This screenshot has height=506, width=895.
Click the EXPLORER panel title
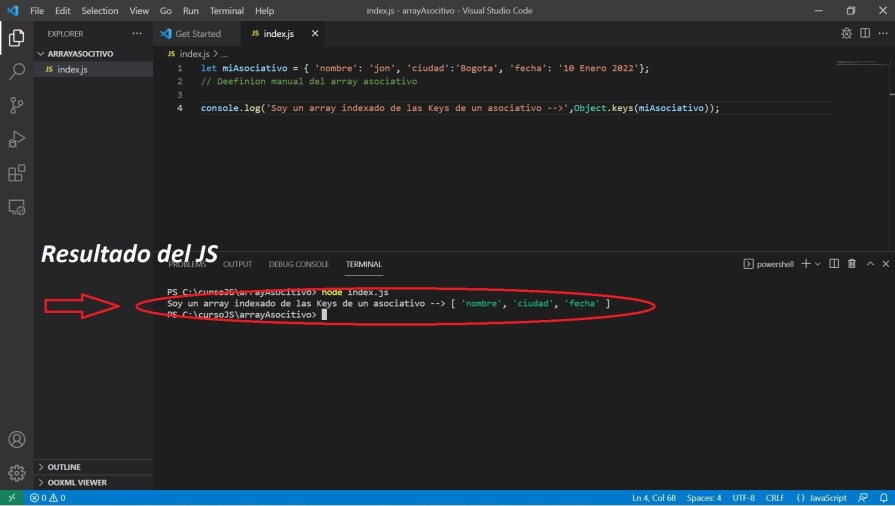coord(65,34)
